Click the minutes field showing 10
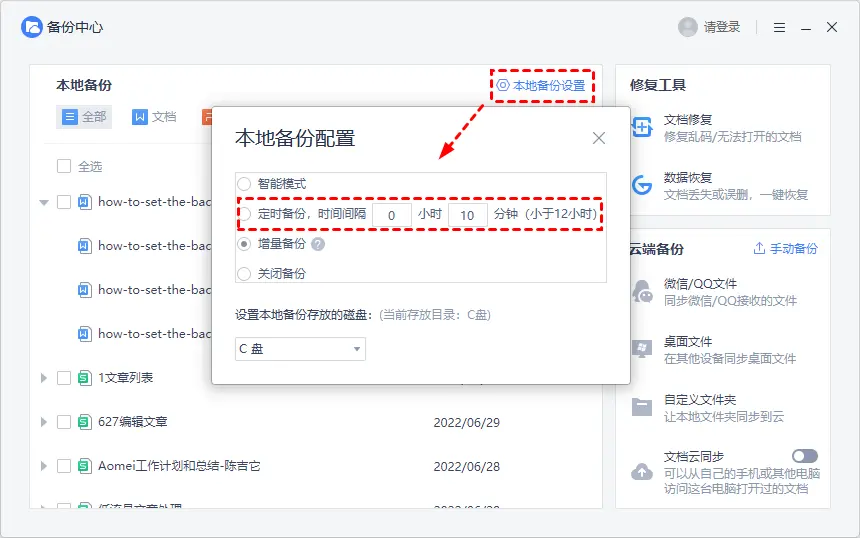Screen dimensions: 860x538 (467, 215)
